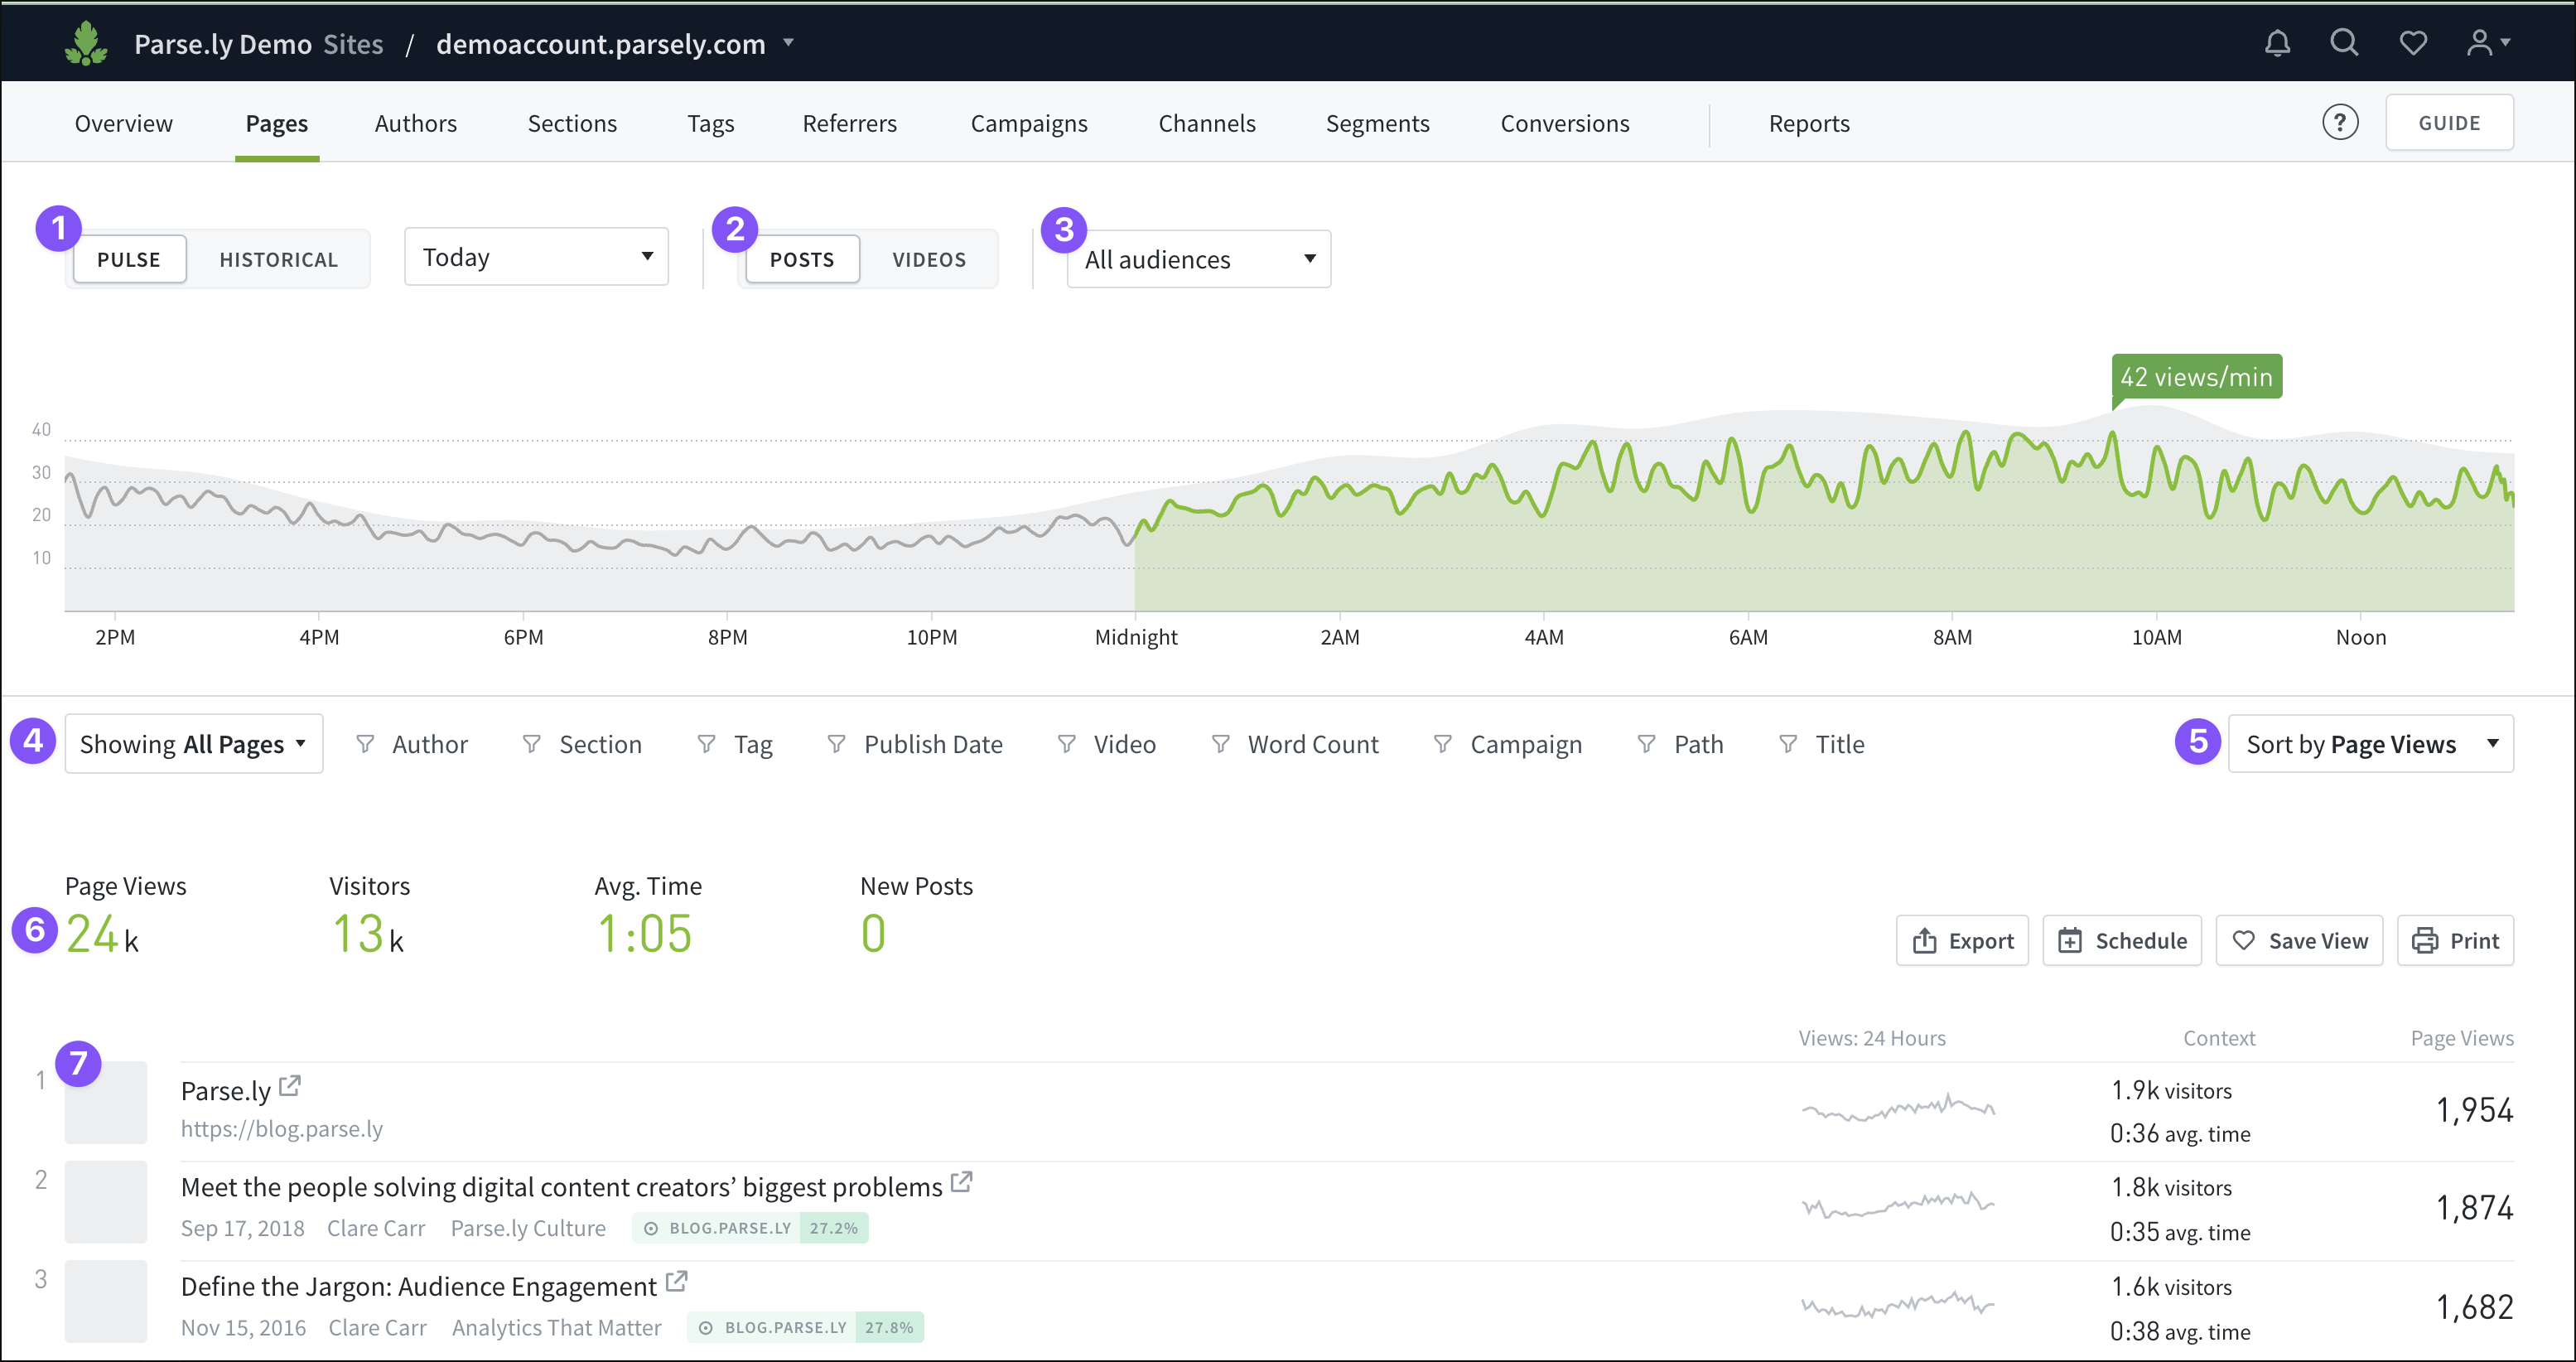Click the Visitors 13k metric
The width and height of the screenshot is (2576, 1362).
(369, 916)
